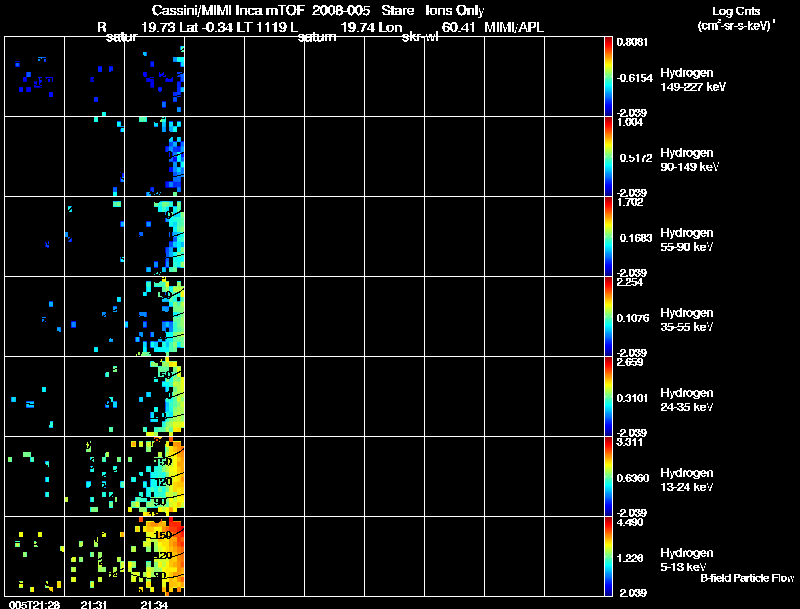Select the 21:34 time label
This screenshot has width=800, height=609.
click(153, 603)
